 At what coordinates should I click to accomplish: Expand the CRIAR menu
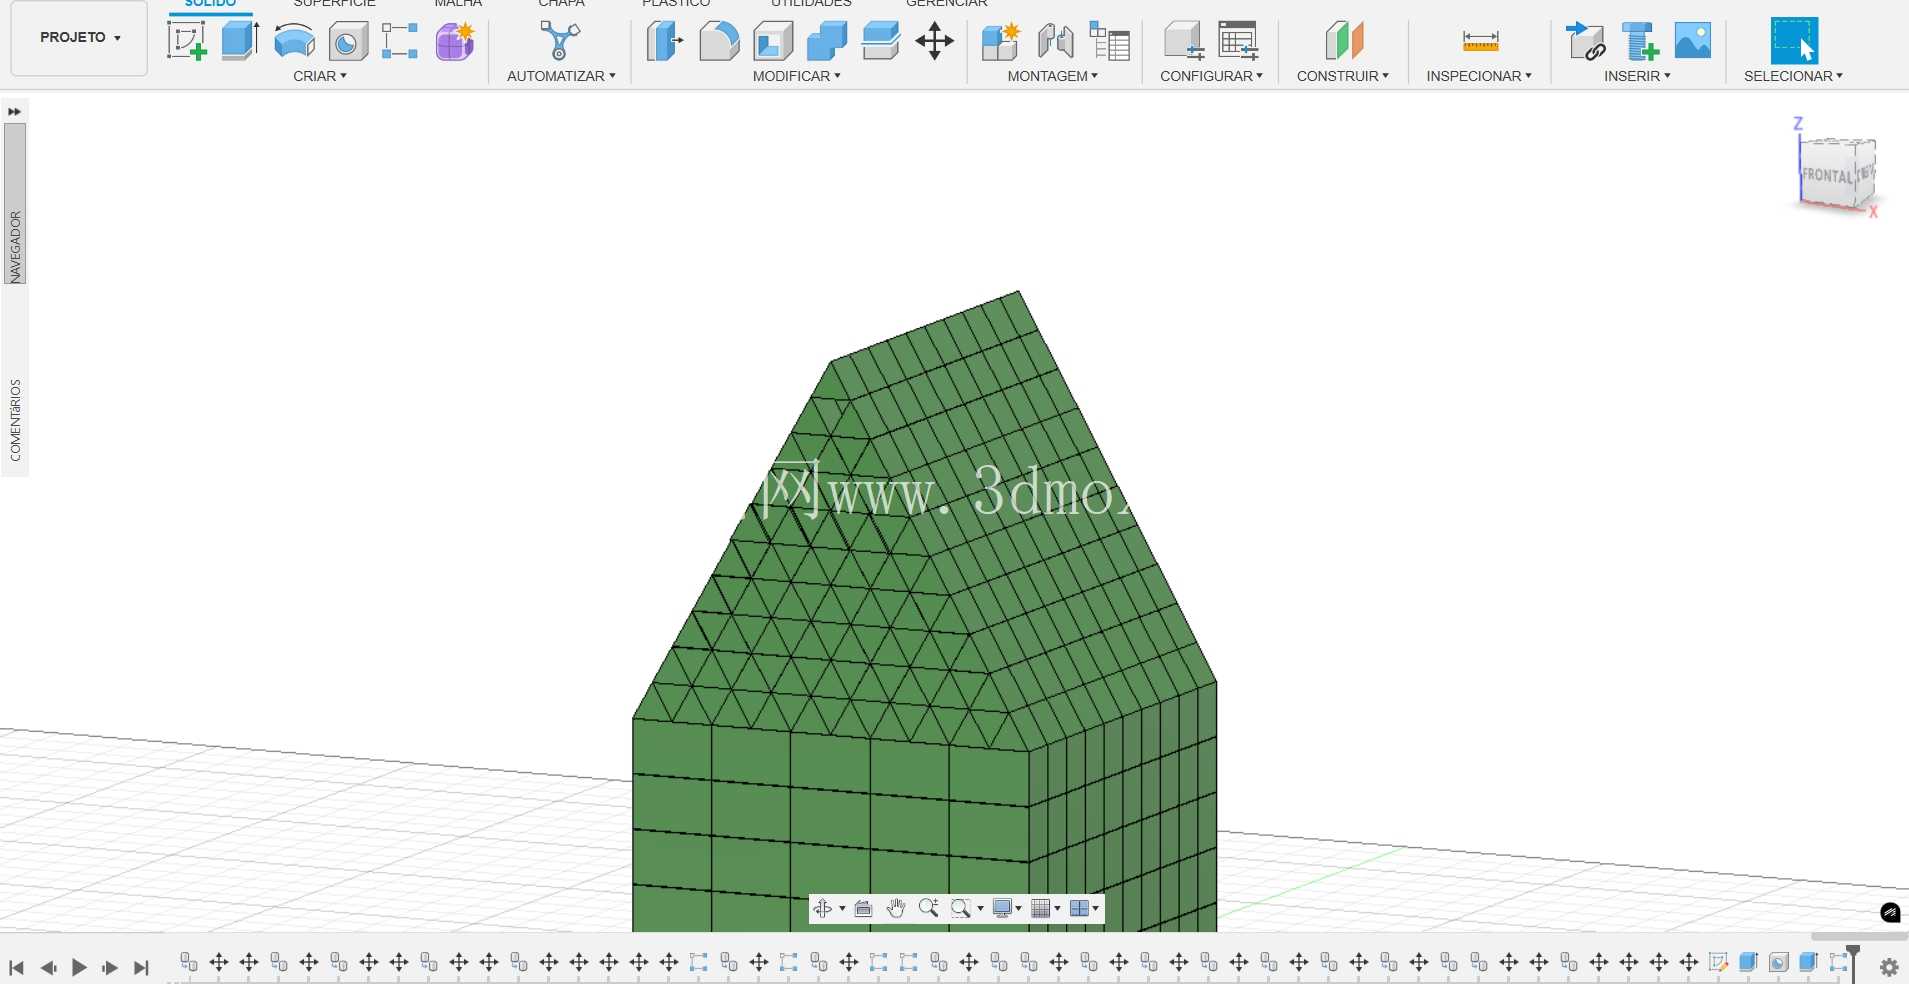click(x=320, y=76)
